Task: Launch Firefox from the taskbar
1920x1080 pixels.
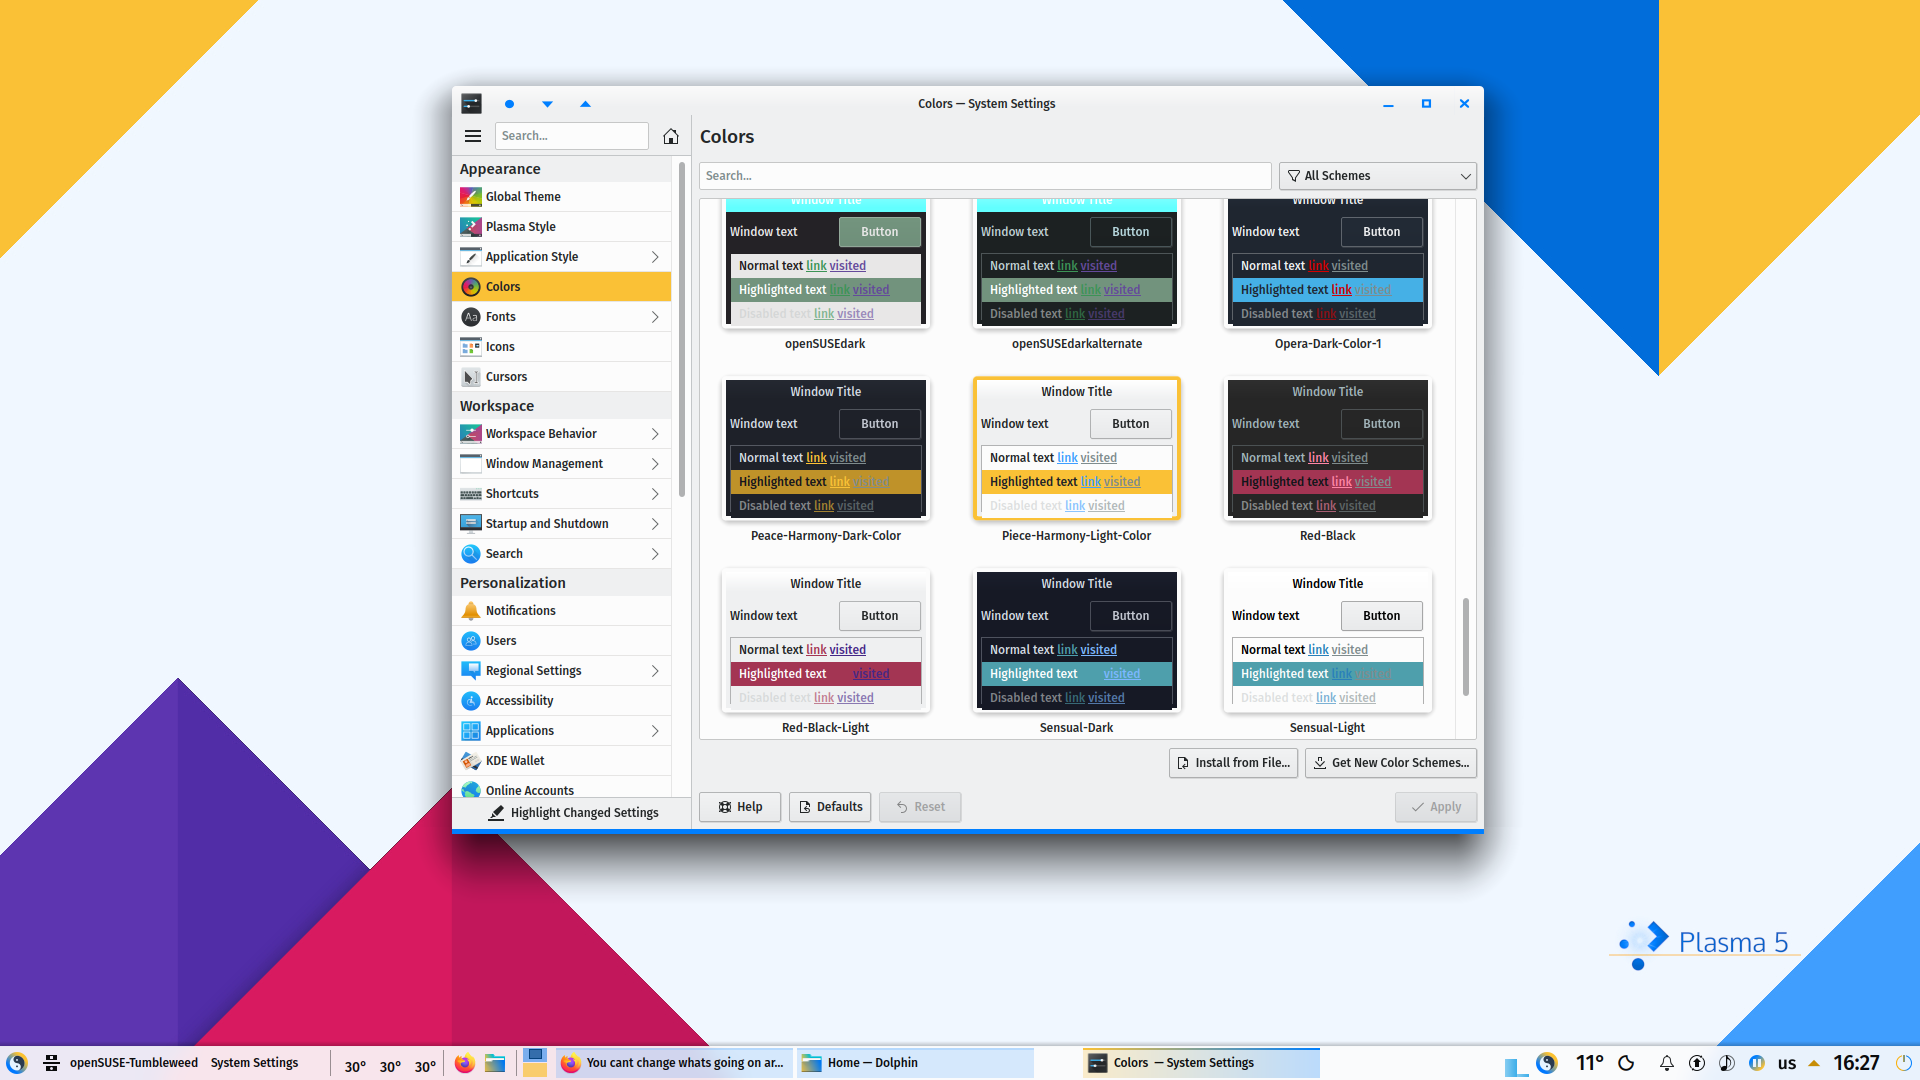Action: pyautogui.click(x=464, y=1063)
